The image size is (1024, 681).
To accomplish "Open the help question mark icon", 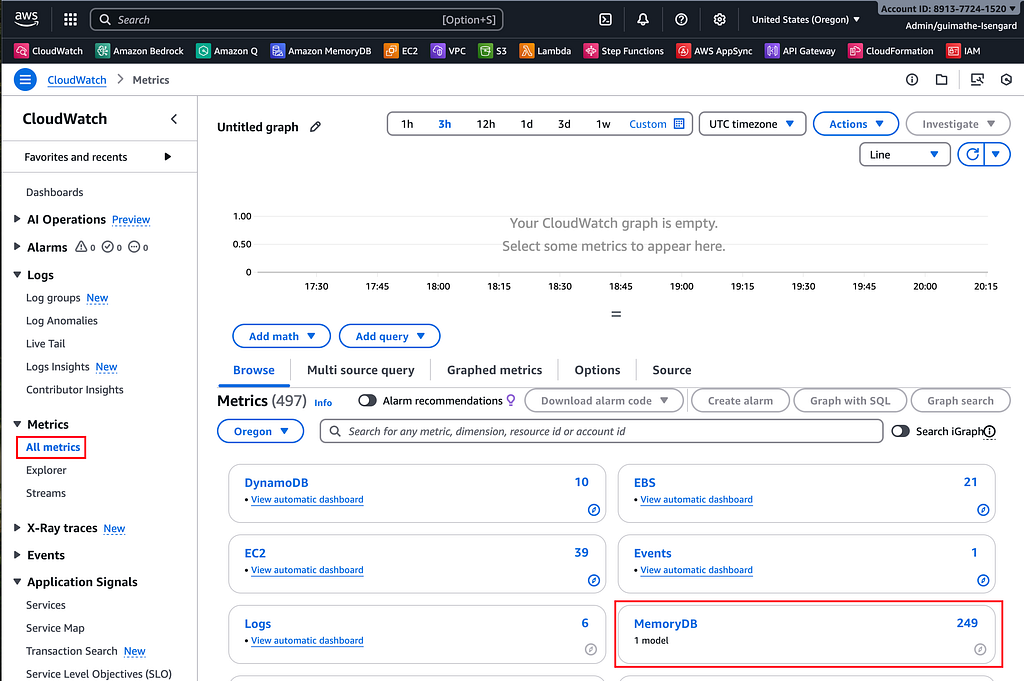I will (680, 20).
